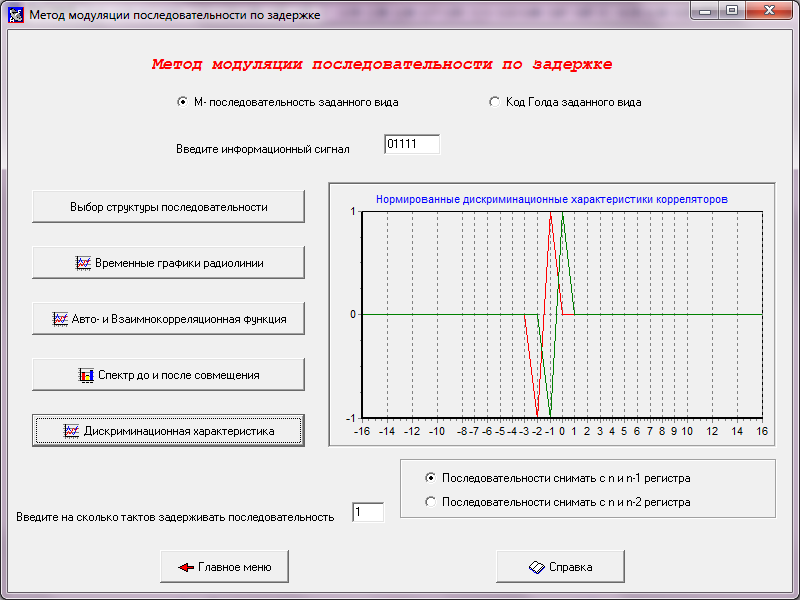800x600 pixels.
Task: Click the red arrow icon on Главное меню
Action: tap(186, 567)
